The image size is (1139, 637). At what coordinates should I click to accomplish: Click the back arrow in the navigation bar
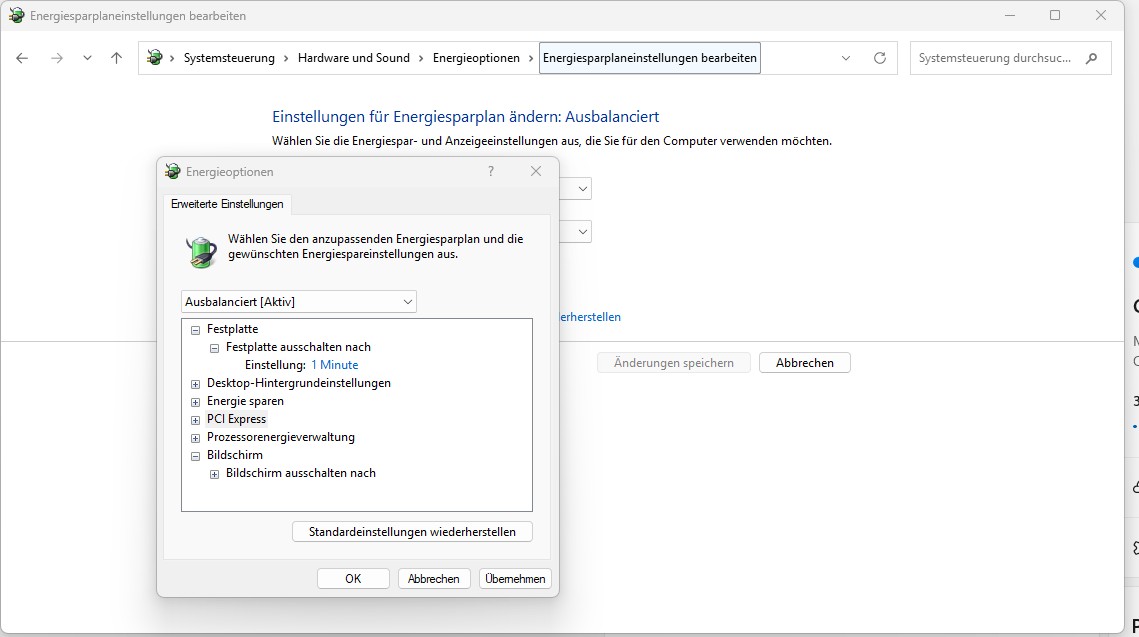[22, 57]
